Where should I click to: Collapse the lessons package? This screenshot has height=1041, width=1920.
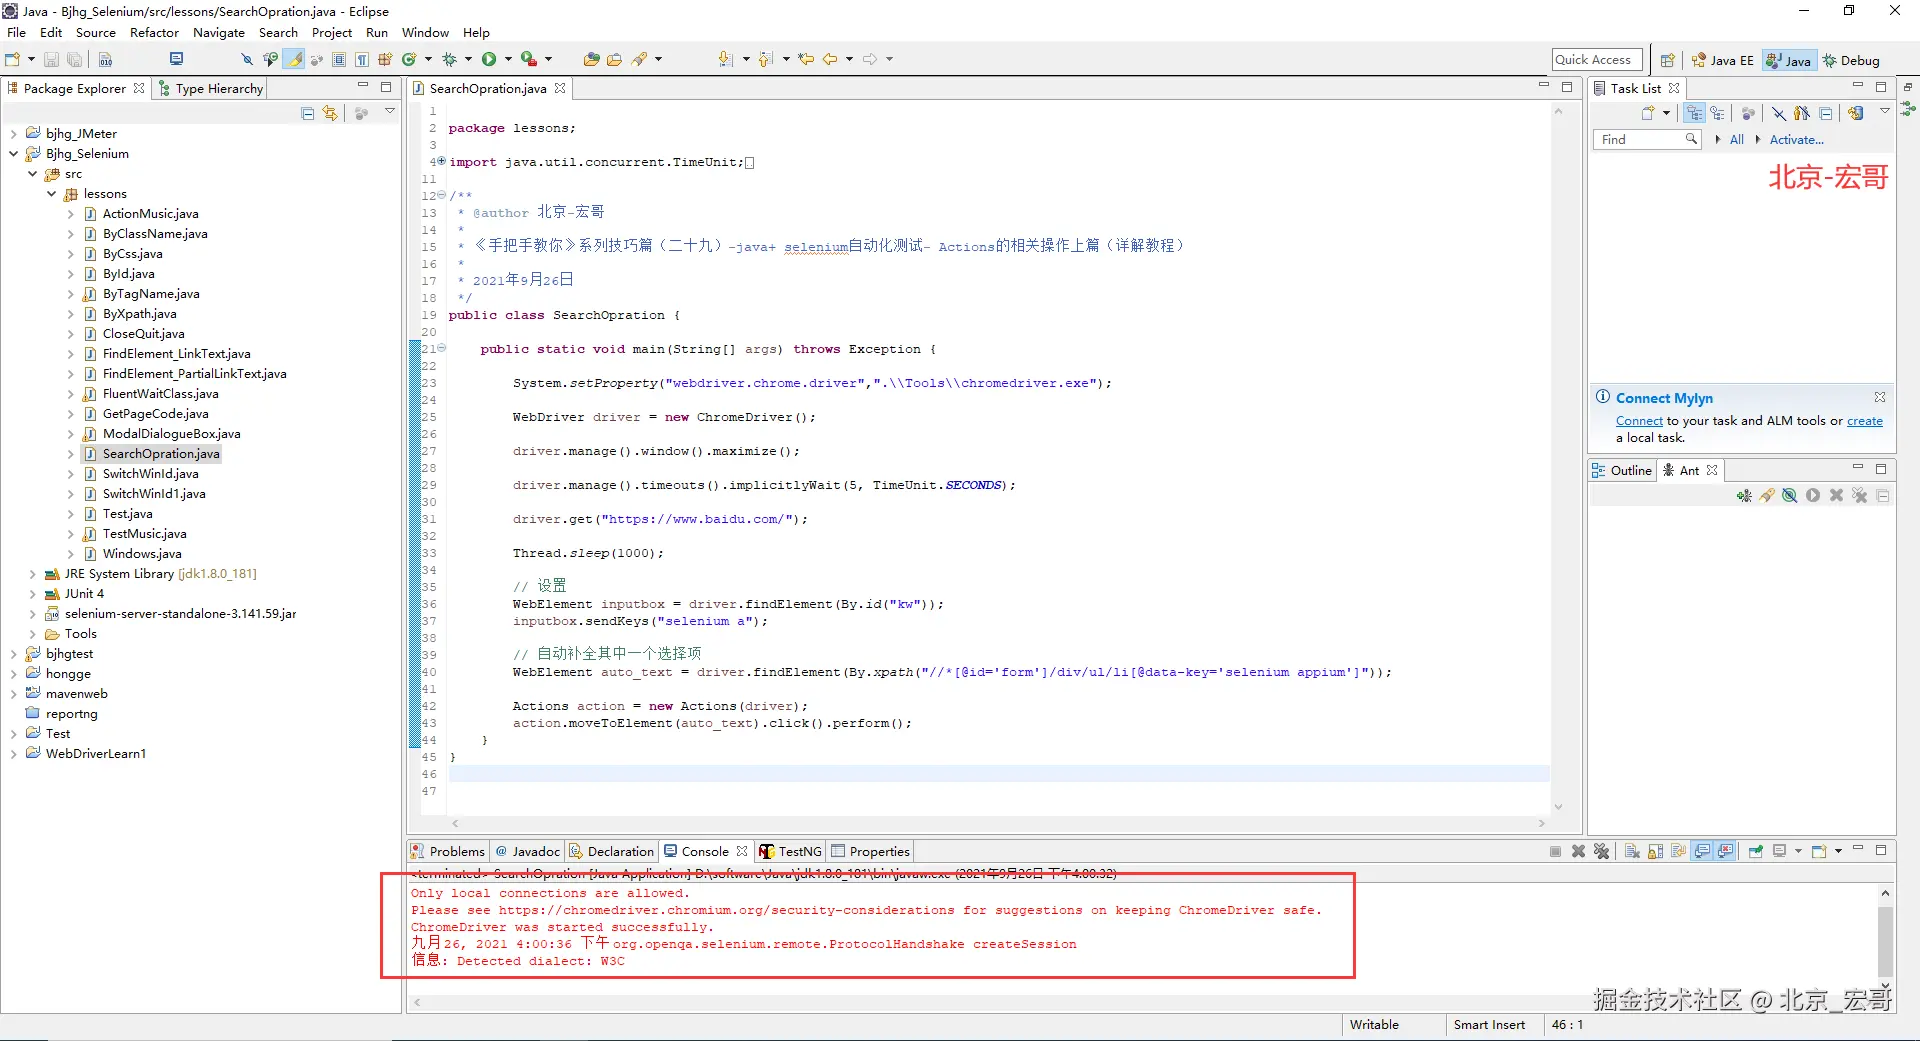coord(52,194)
